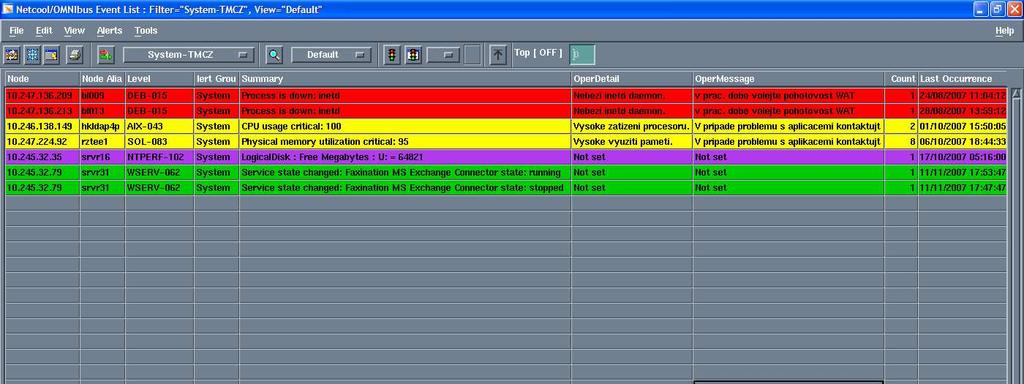Screen dimensions: 1024x384
Task: Click the first toolbar icon beside the snowflake
Action: [x=12, y=55]
